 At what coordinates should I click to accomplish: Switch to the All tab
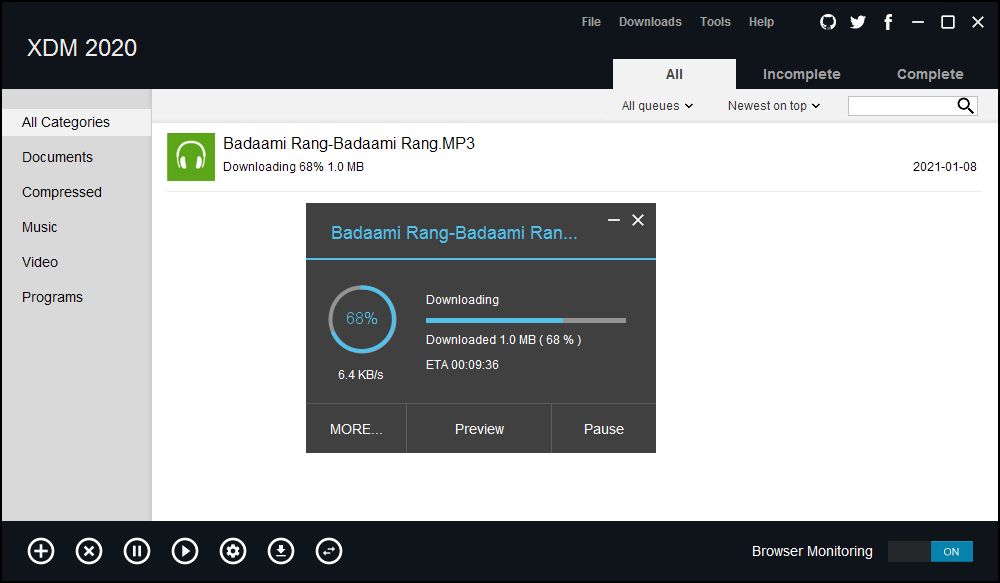click(x=674, y=74)
